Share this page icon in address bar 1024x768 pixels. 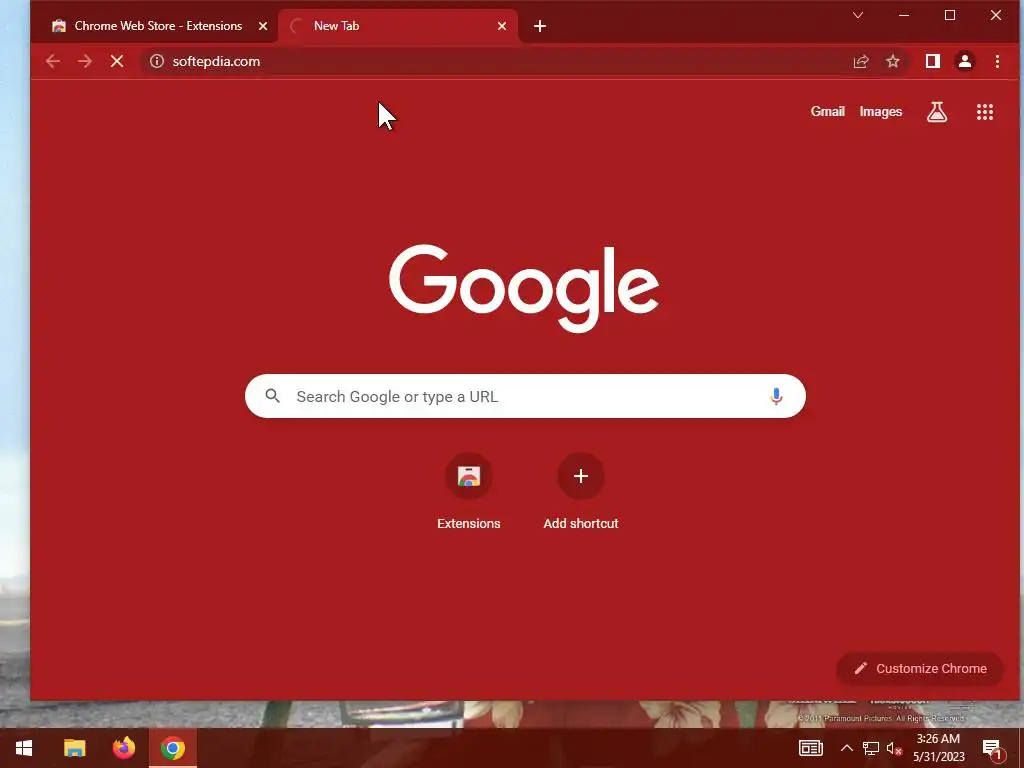(861, 61)
